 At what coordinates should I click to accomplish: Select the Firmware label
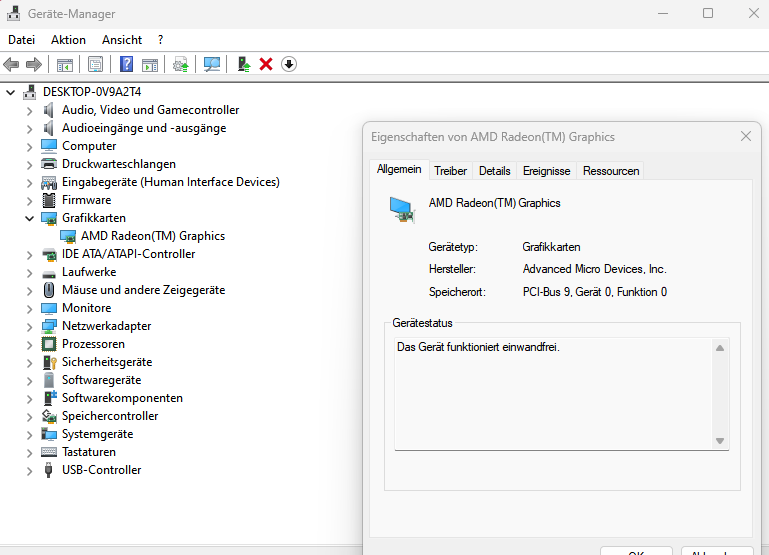click(x=86, y=200)
